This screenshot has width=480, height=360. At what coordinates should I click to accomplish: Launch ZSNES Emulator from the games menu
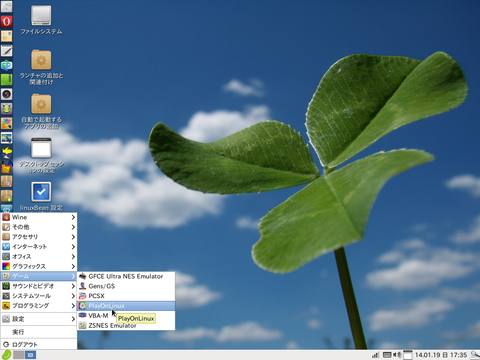point(126,325)
